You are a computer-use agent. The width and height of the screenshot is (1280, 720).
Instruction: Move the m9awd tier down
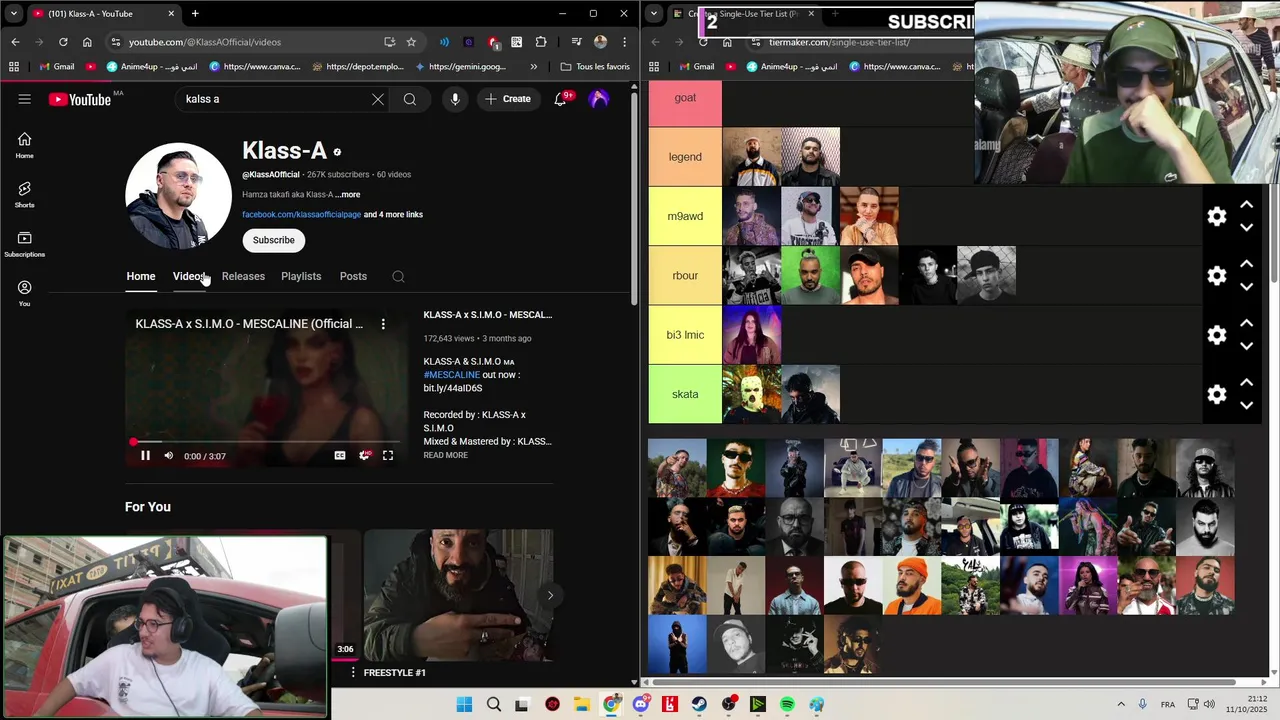pos(1246,228)
